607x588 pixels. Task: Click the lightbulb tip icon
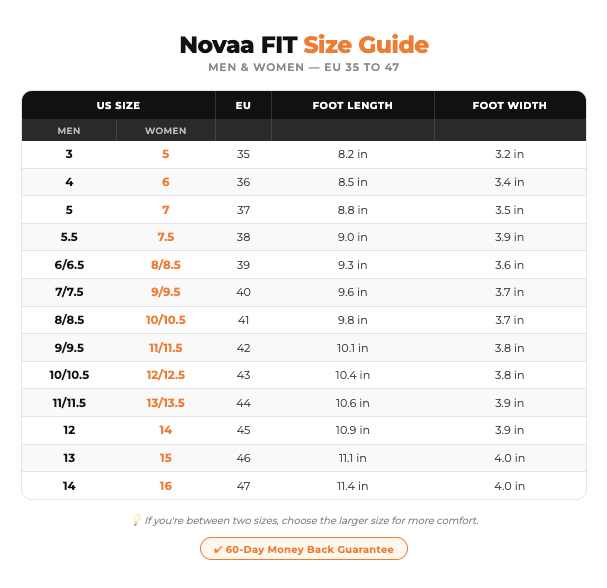pyautogui.click(x=136, y=520)
